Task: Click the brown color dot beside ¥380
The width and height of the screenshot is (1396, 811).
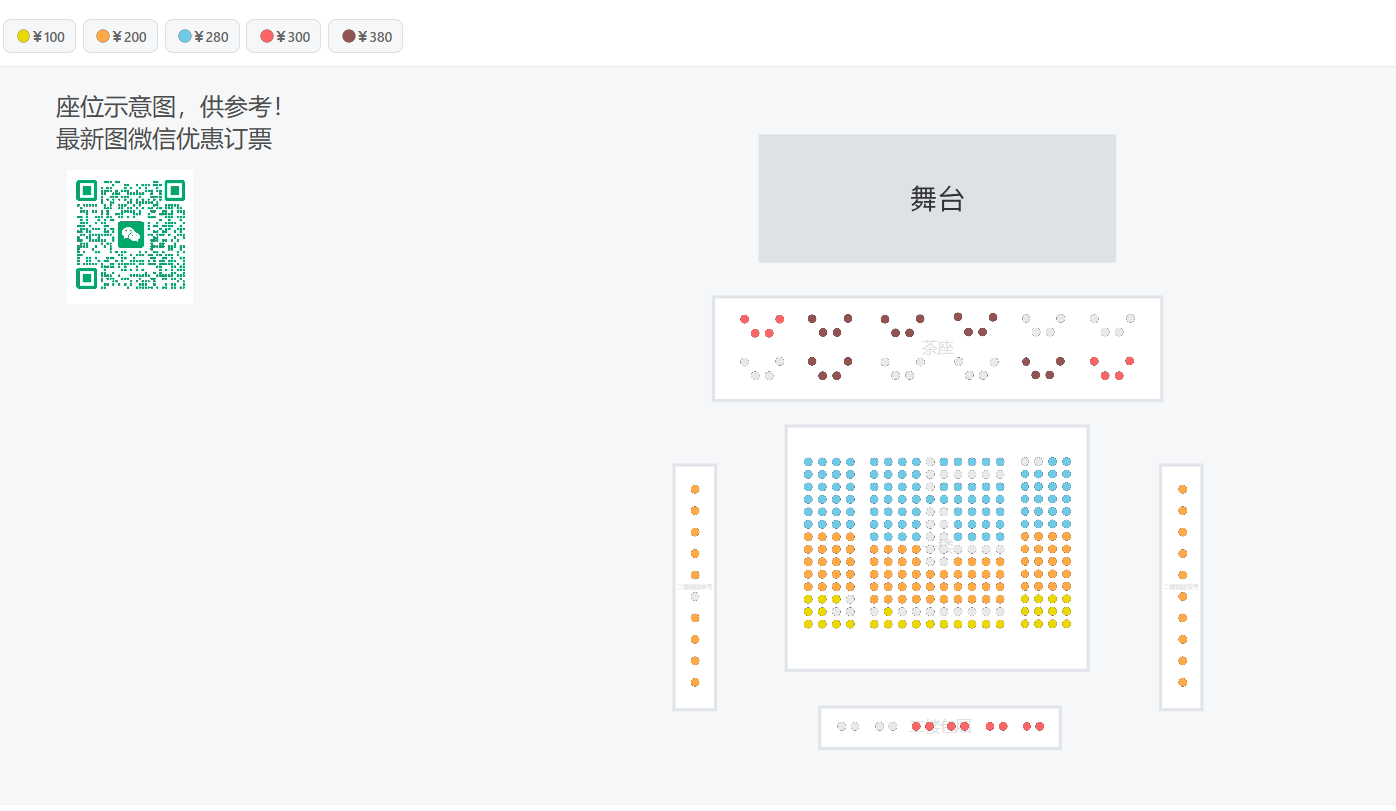Action: 349,36
